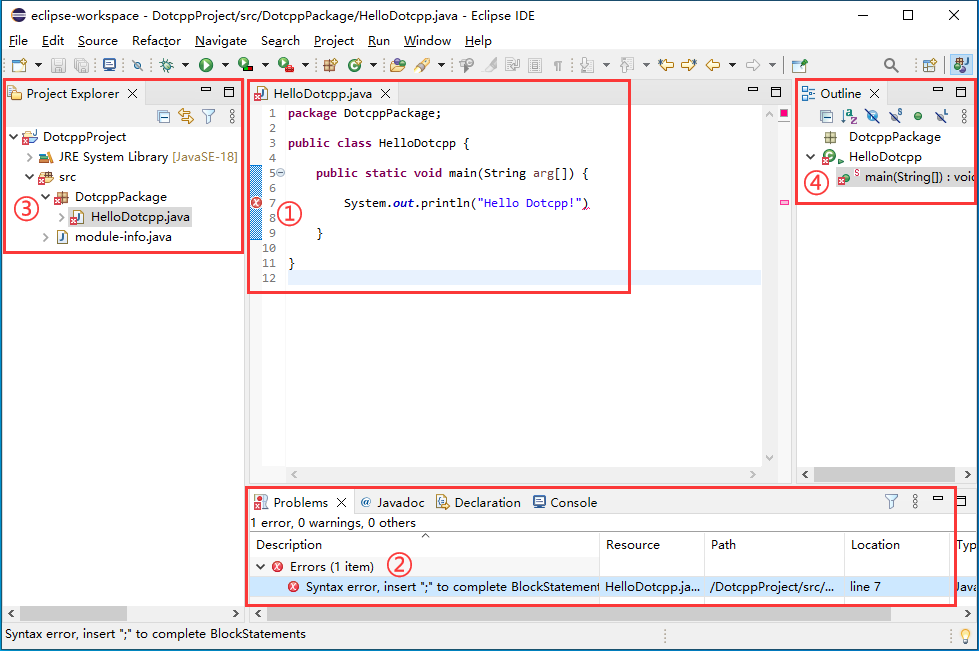Collapse the DotcppProject tree node

13,136
